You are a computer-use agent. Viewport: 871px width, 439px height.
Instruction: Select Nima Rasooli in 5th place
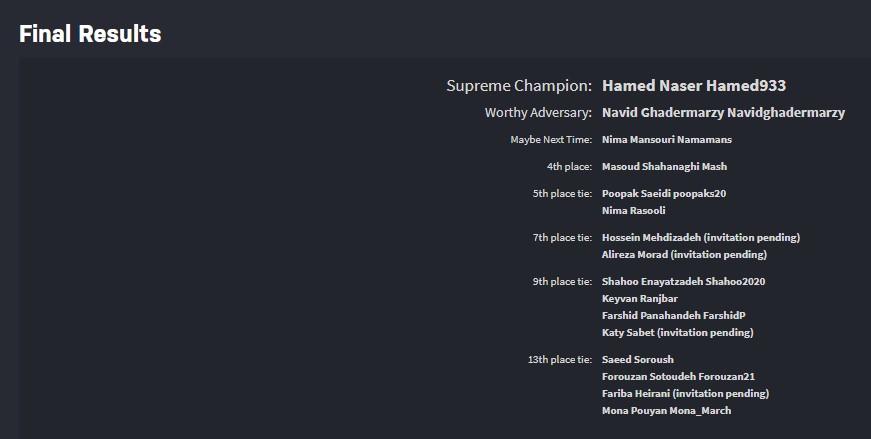633,211
